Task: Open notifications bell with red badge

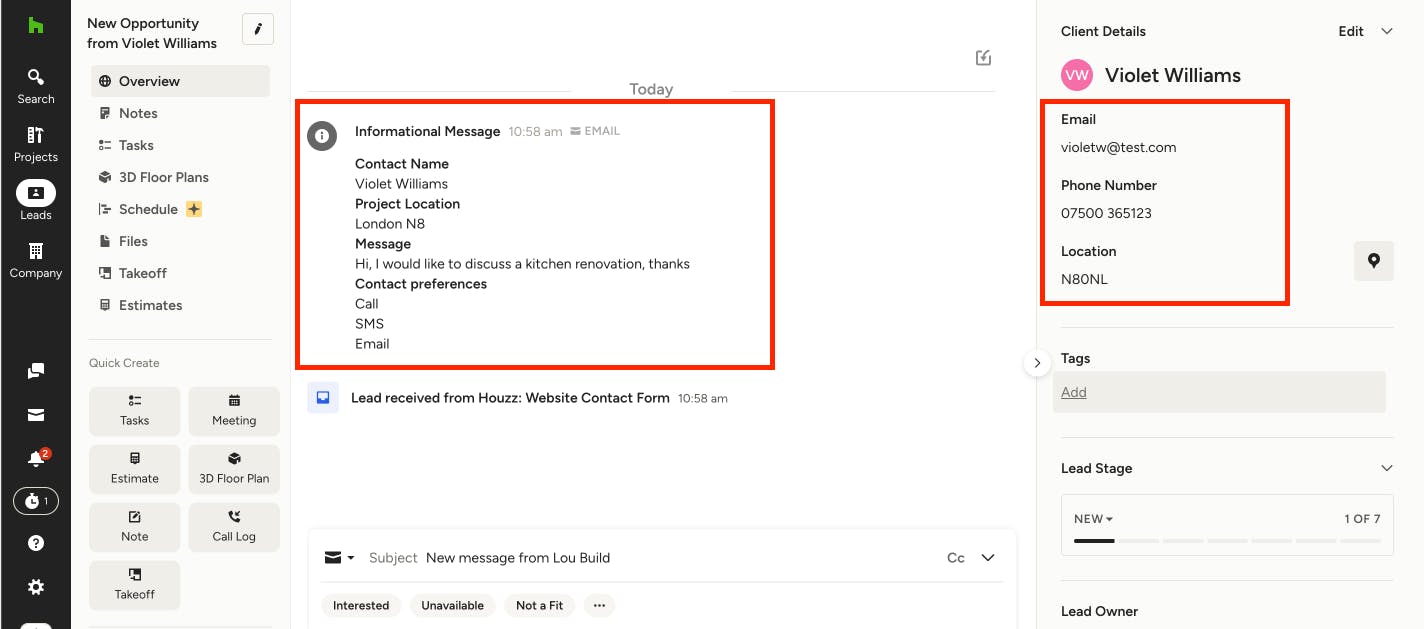Action: (x=36, y=458)
